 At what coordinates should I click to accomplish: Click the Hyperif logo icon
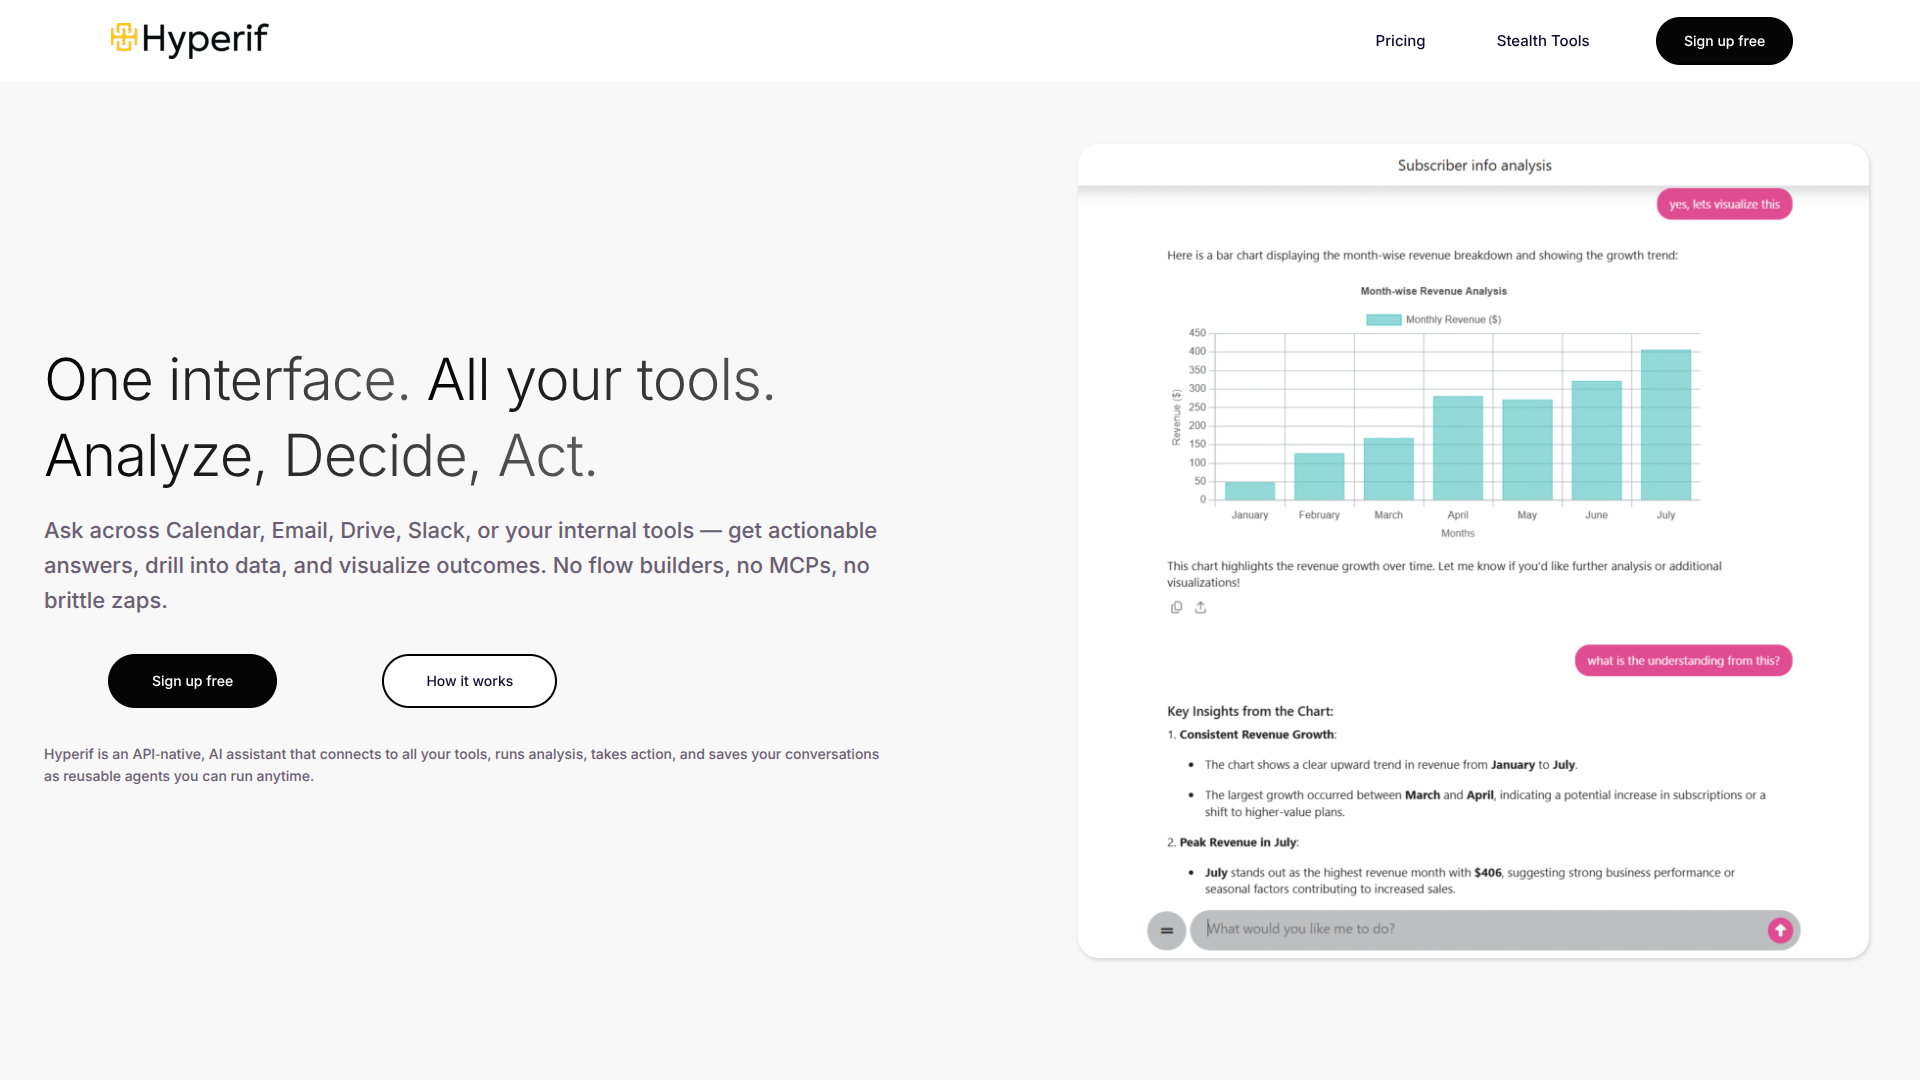coord(123,38)
